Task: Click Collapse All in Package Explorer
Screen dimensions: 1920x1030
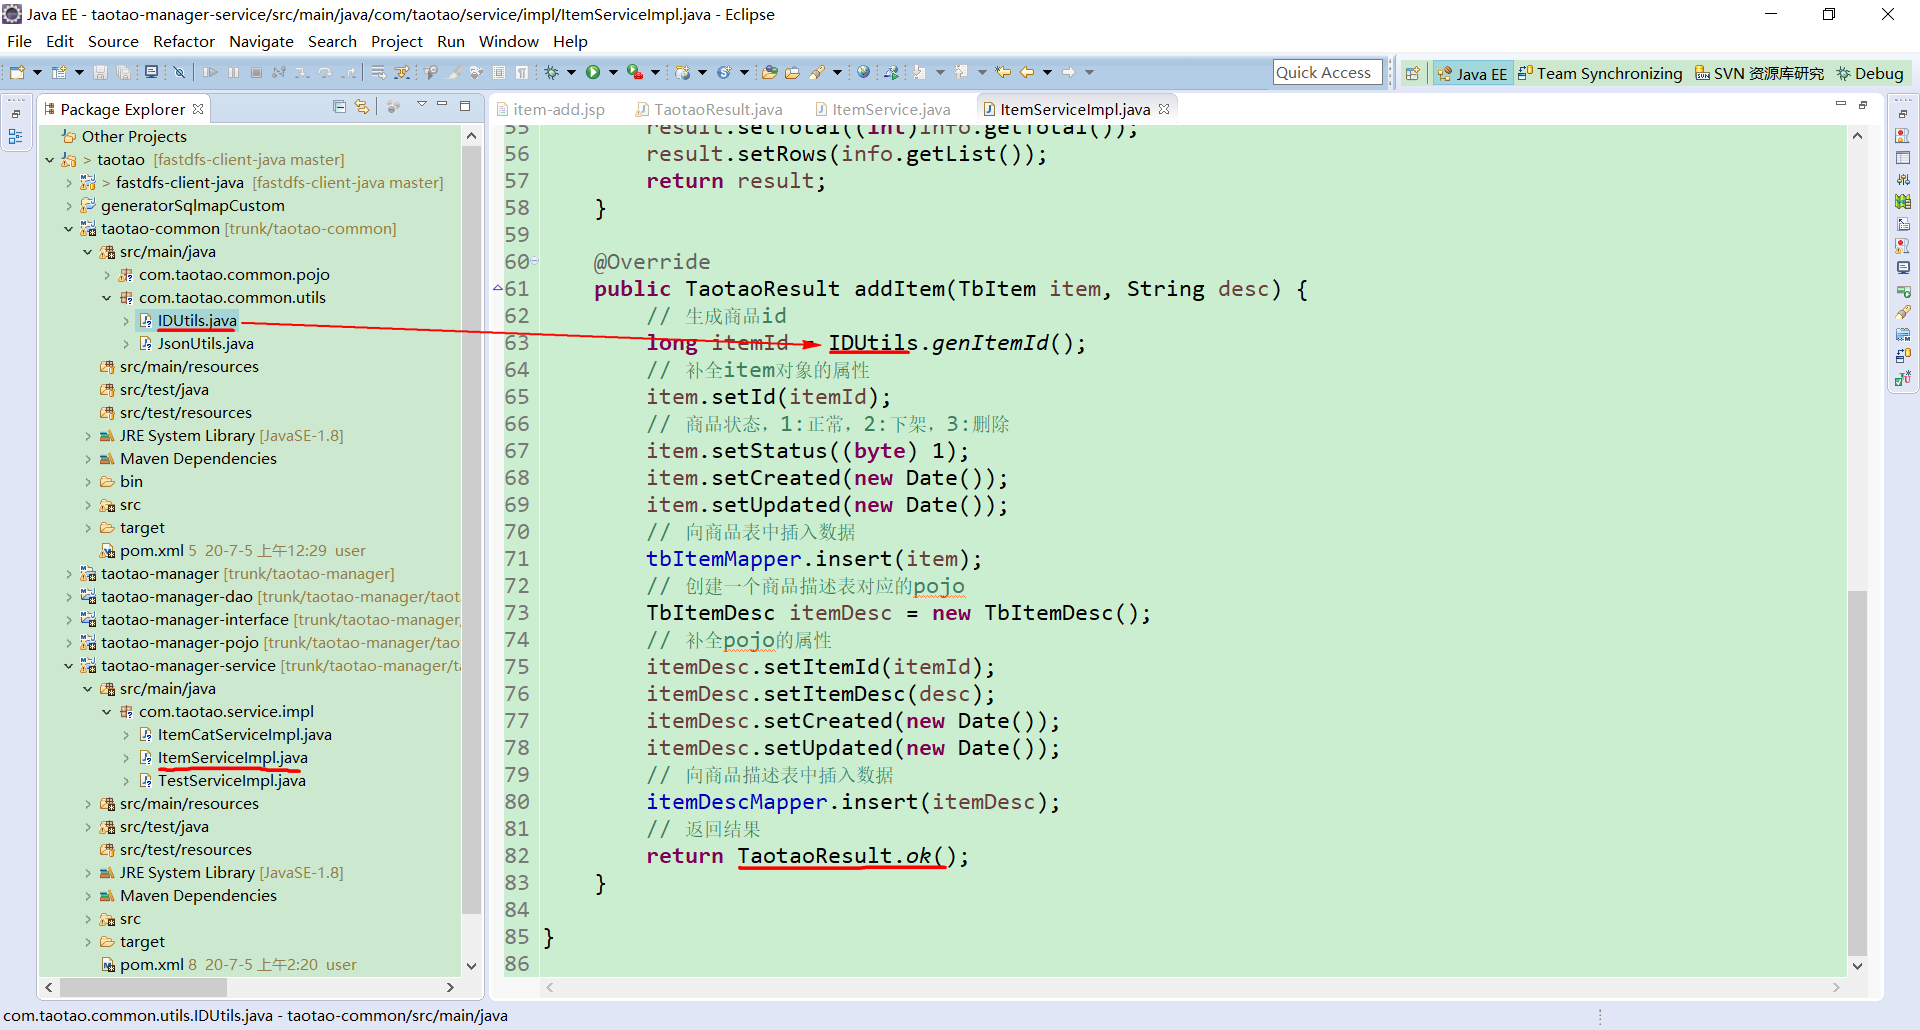Action: (340, 106)
